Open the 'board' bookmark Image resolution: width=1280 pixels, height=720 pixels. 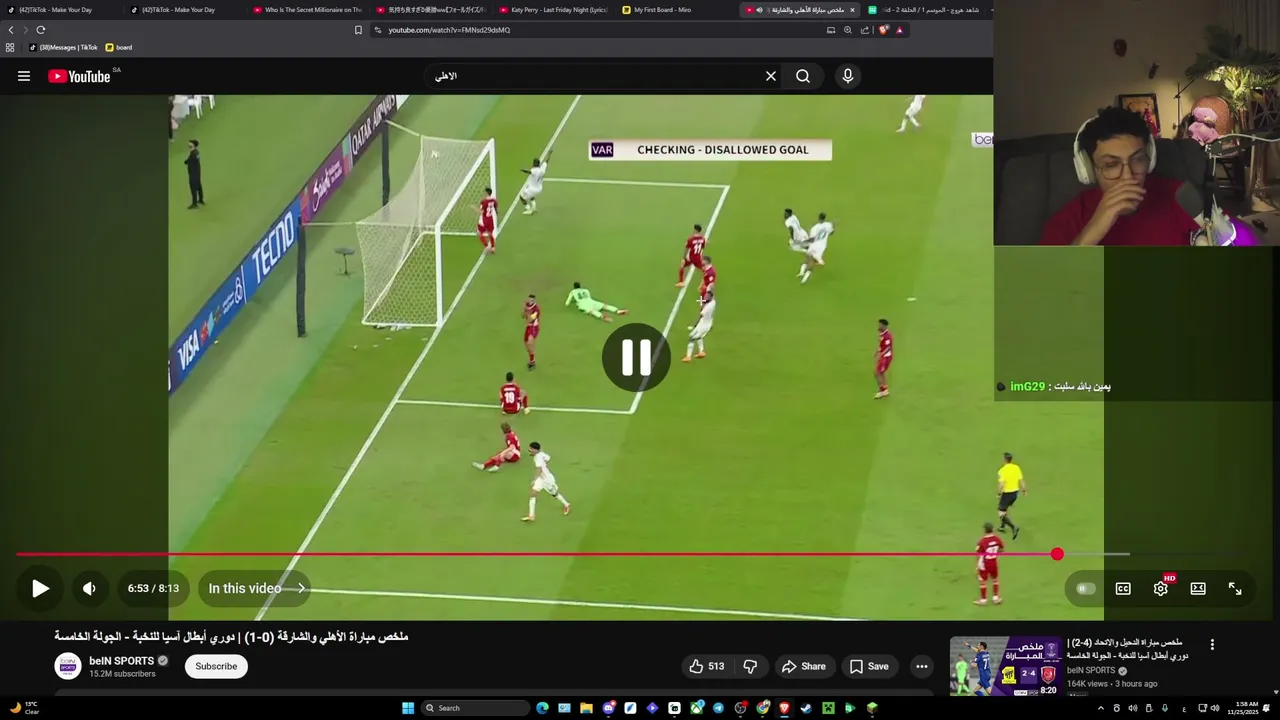click(118, 47)
